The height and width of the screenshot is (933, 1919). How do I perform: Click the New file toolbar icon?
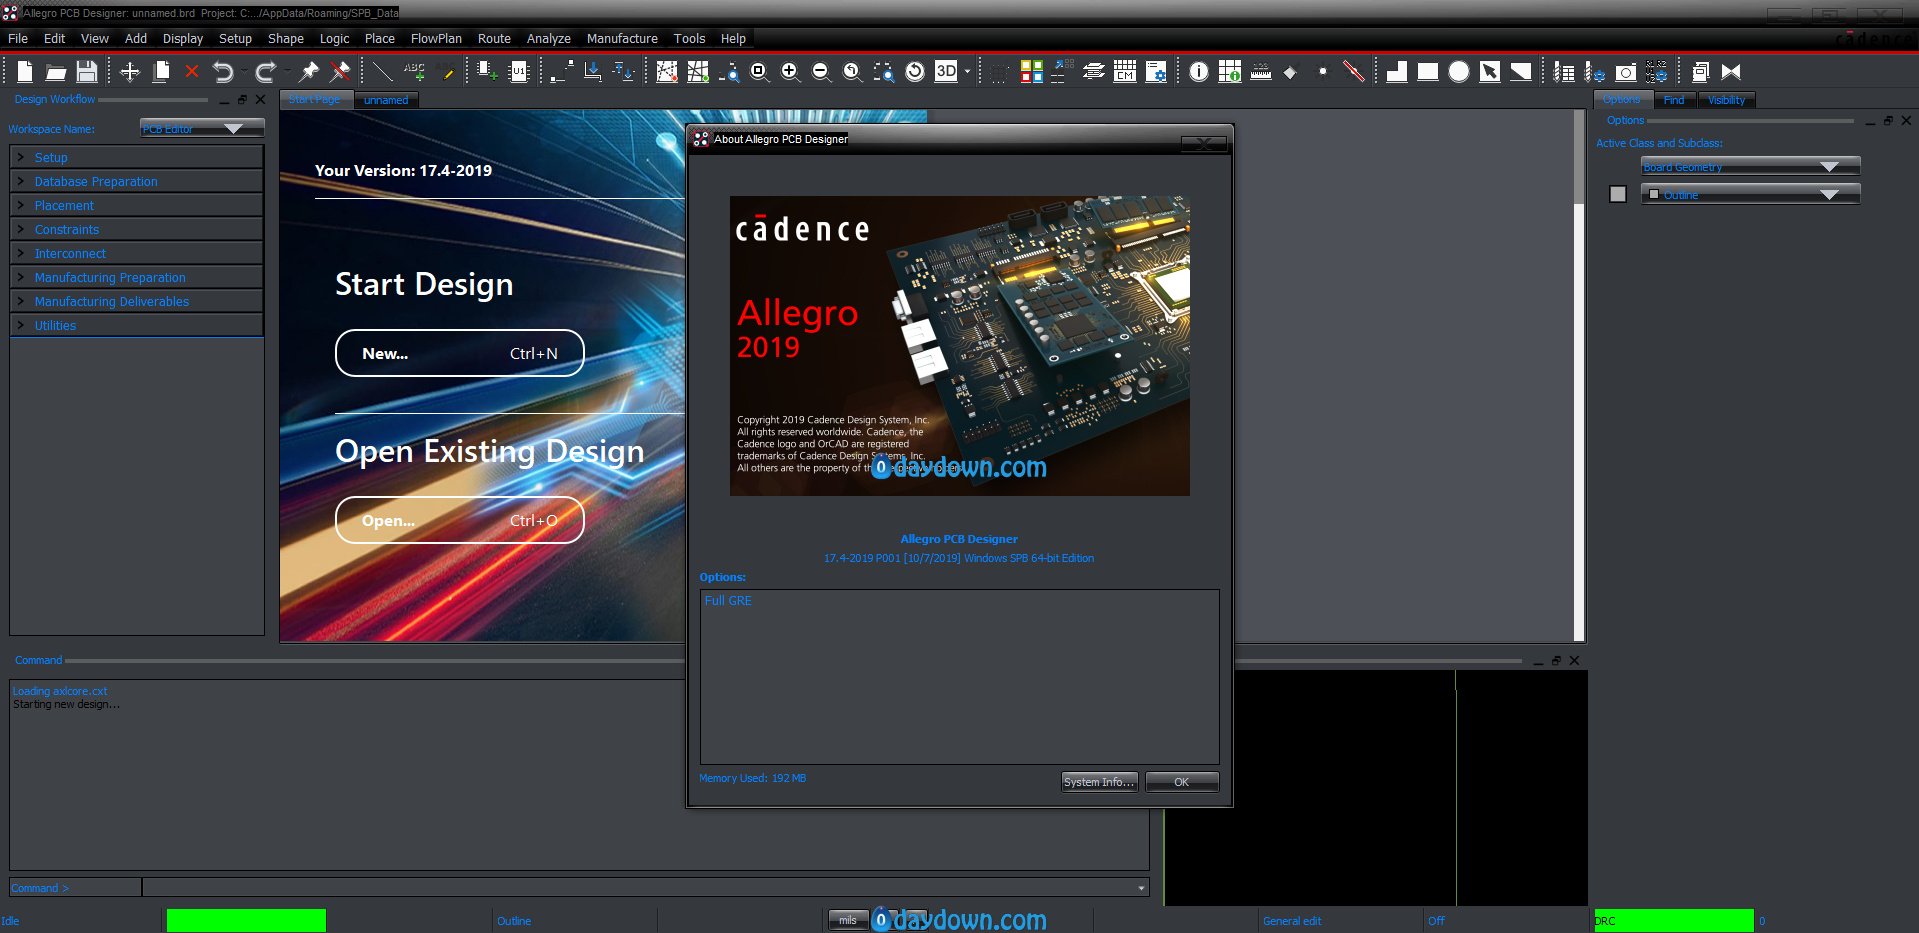click(x=25, y=71)
